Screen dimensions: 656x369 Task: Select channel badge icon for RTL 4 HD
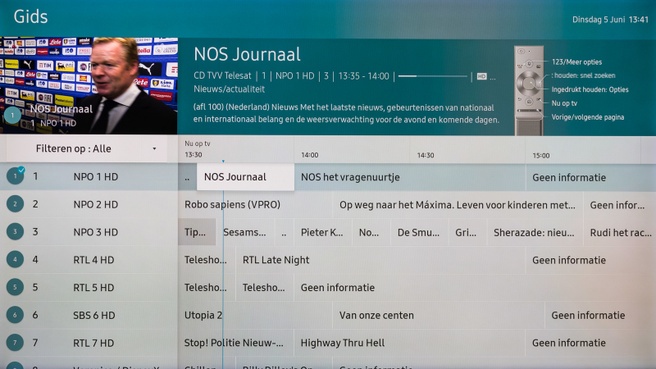(15, 259)
